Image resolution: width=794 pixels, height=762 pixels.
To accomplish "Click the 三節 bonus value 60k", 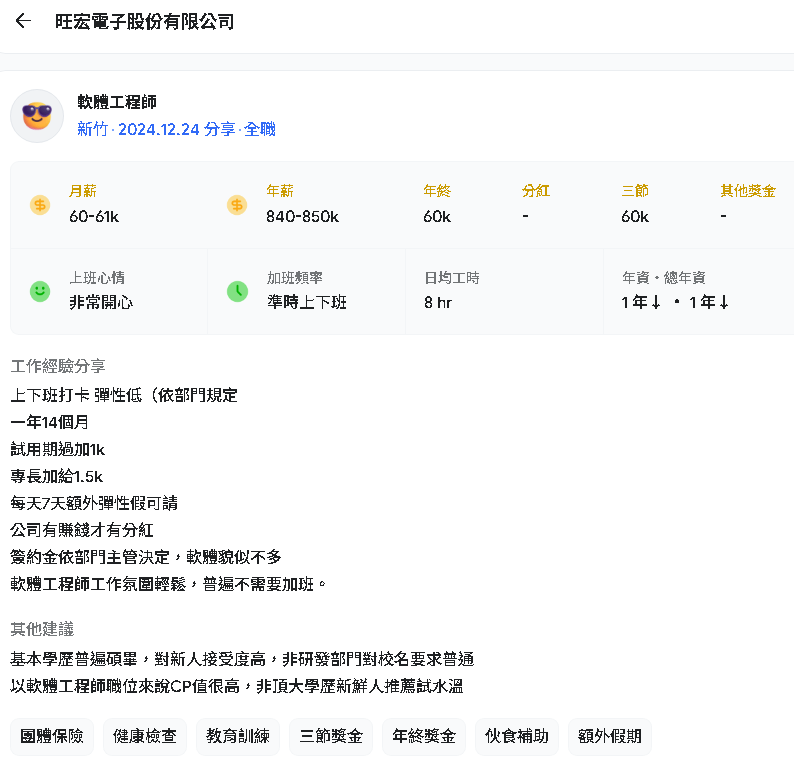I will [635, 217].
